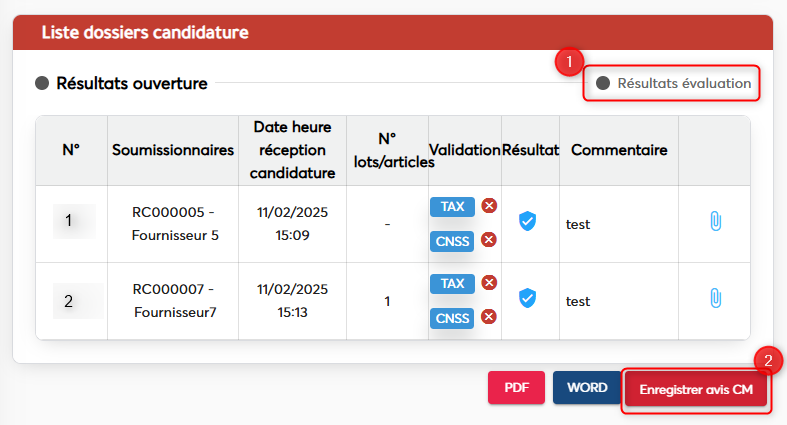Click red X next to TAX for Fournisseur7
Screen dimensions: 787x425
pyautogui.click(x=489, y=283)
